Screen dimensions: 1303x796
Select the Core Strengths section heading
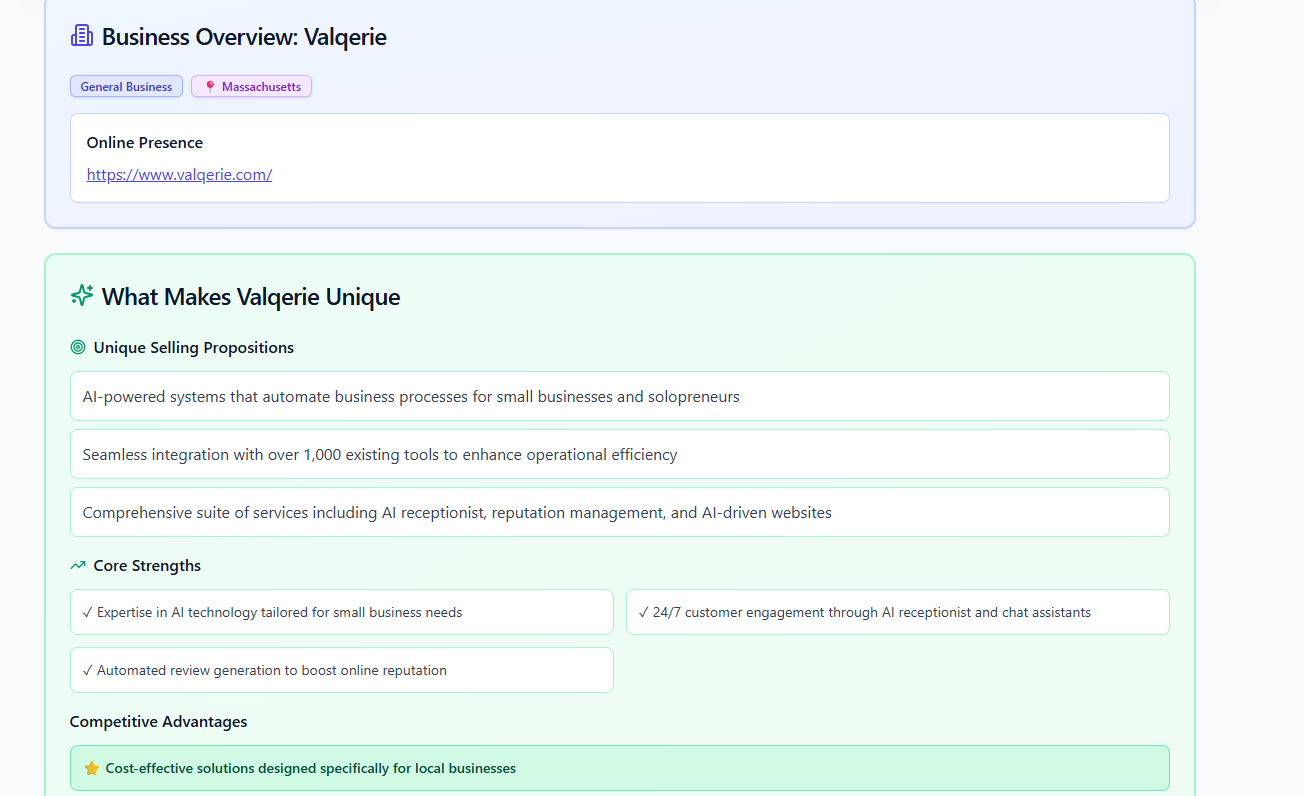[146, 565]
